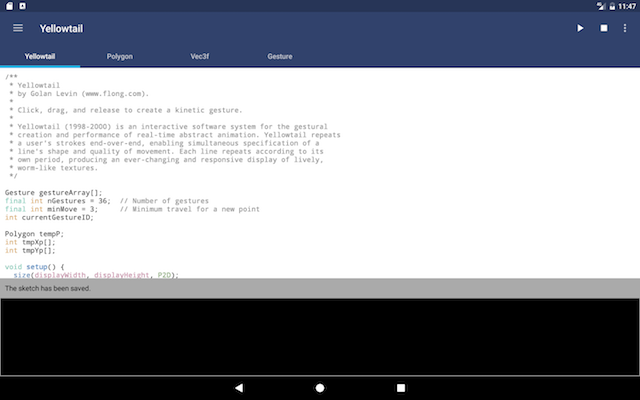
Task: Place cursor on 'Gesture gestureArray[];' line
Action: tap(54, 192)
